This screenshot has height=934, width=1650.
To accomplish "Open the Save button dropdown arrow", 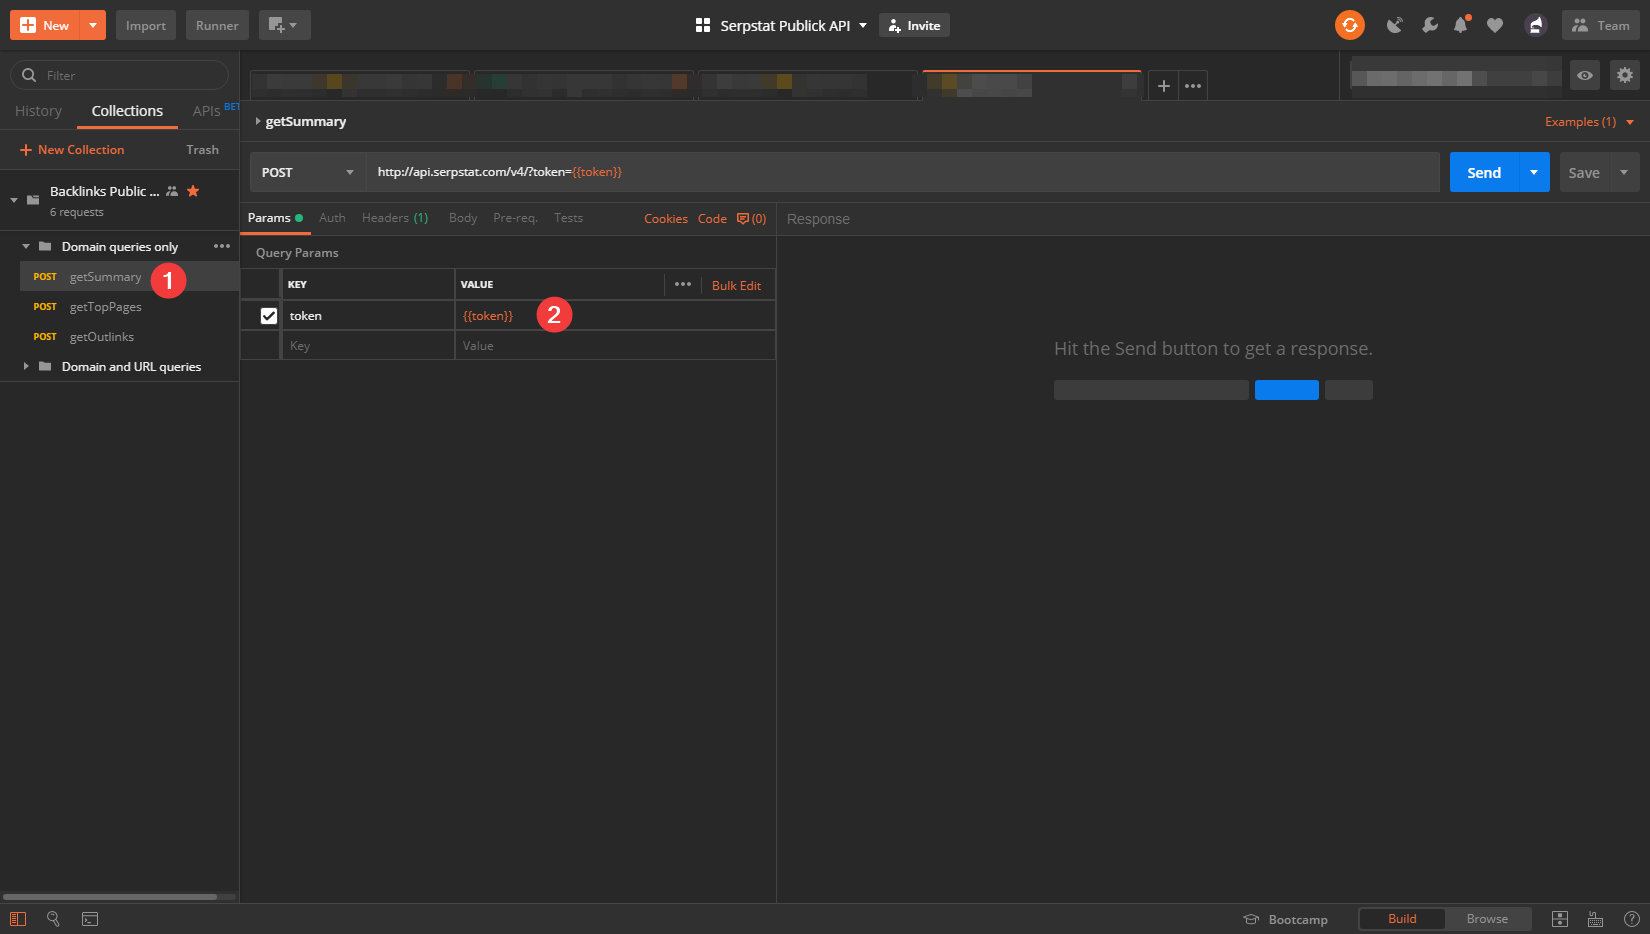I will [1624, 172].
